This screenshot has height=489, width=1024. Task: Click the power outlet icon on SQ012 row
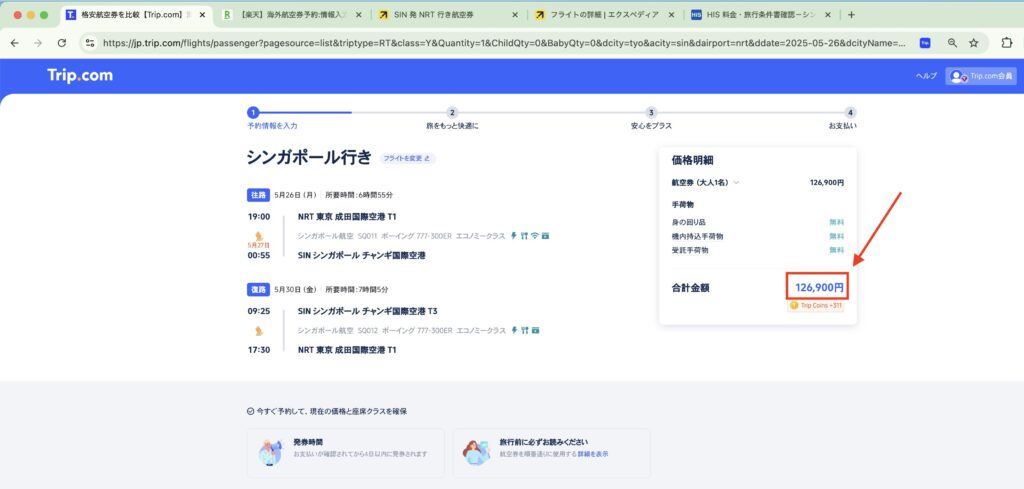click(514, 330)
